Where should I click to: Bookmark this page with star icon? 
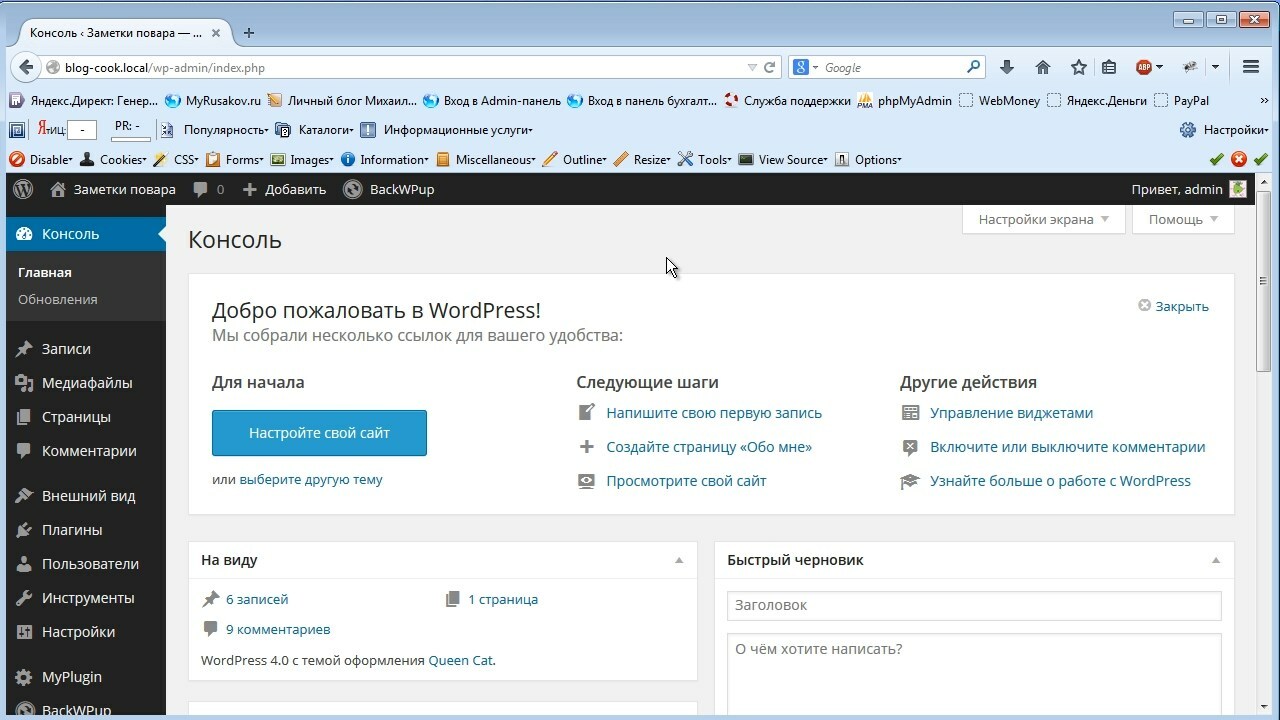[x=1078, y=67]
